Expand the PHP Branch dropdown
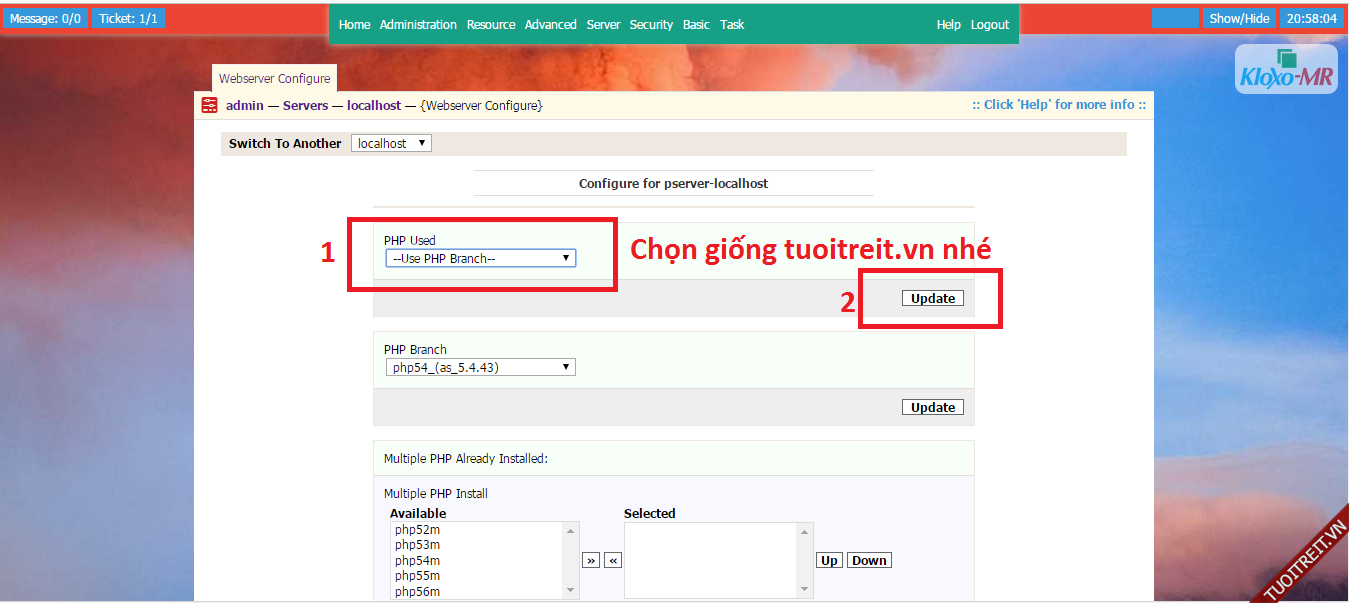Viewport: 1349px width, 603px height. pyautogui.click(x=480, y=367)
